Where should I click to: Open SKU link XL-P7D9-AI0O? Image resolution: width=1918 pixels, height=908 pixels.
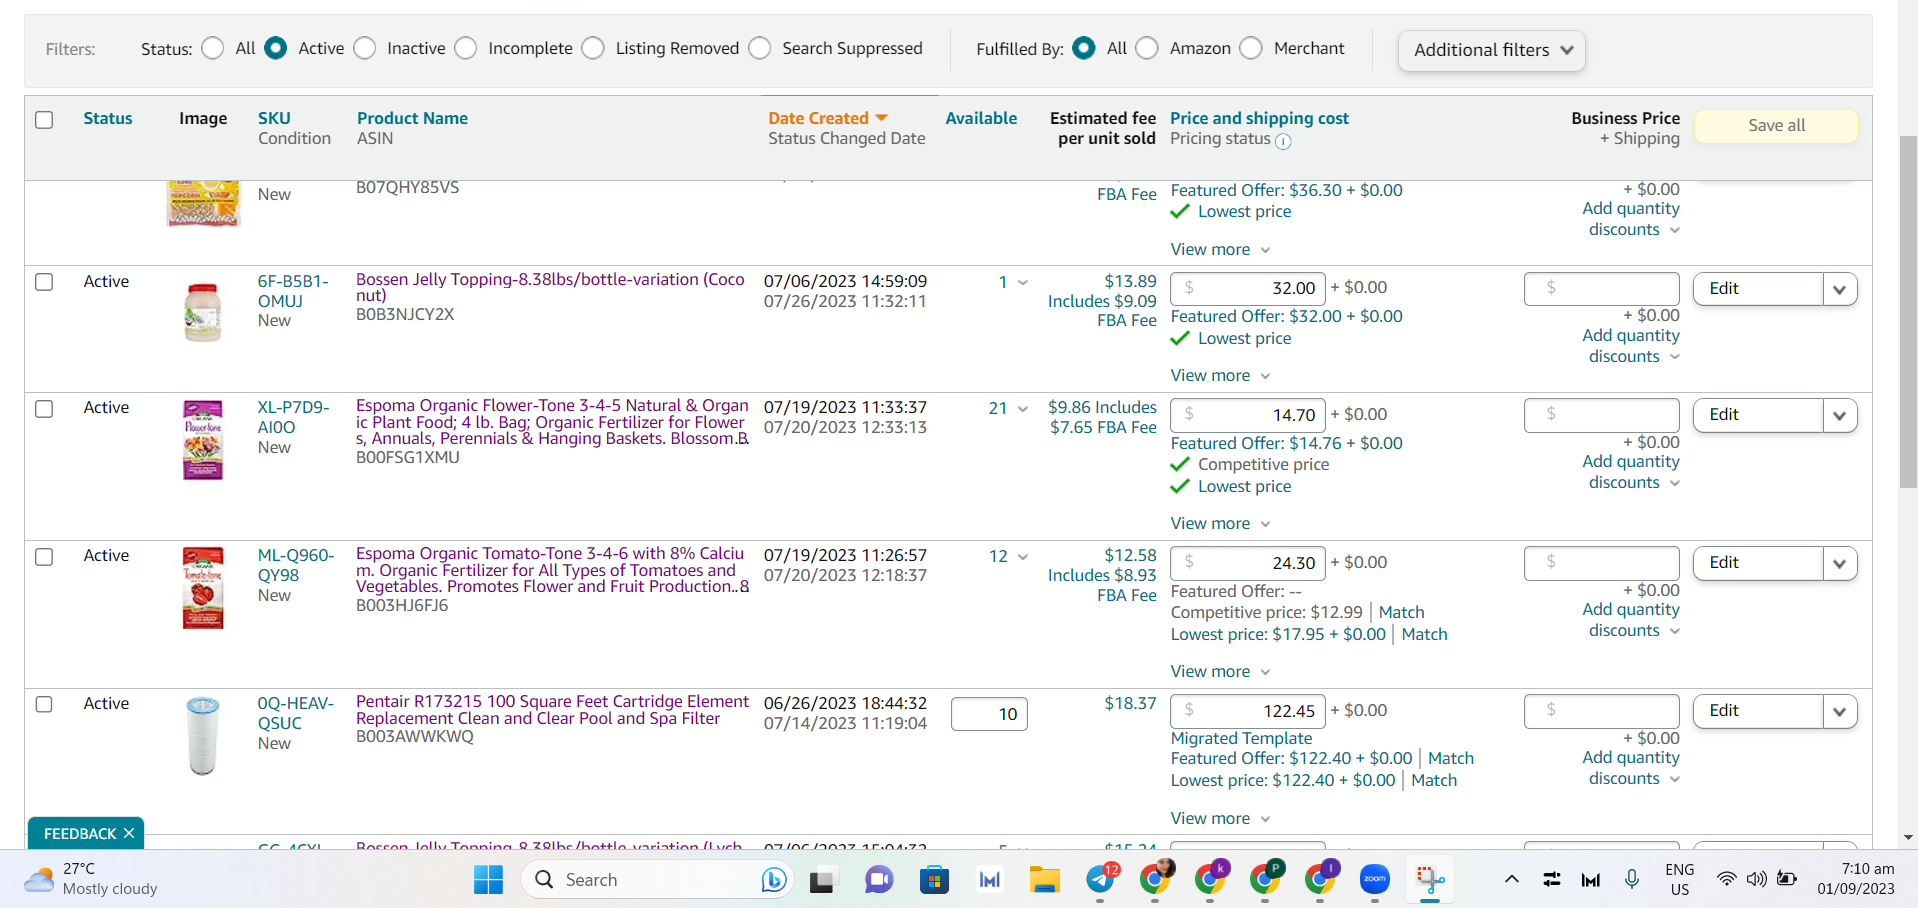click(293, 417)
